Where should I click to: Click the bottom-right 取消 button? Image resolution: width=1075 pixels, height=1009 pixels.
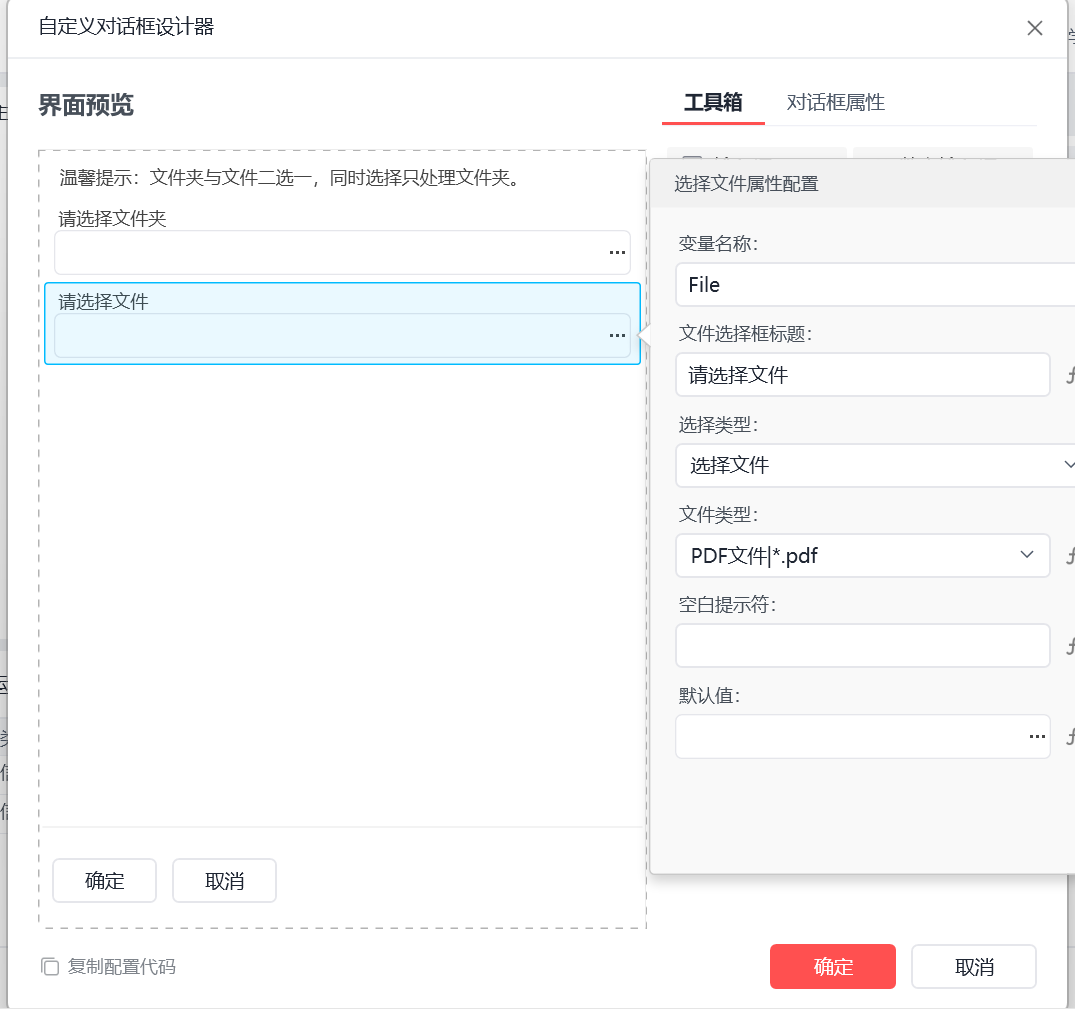[974, 966]
